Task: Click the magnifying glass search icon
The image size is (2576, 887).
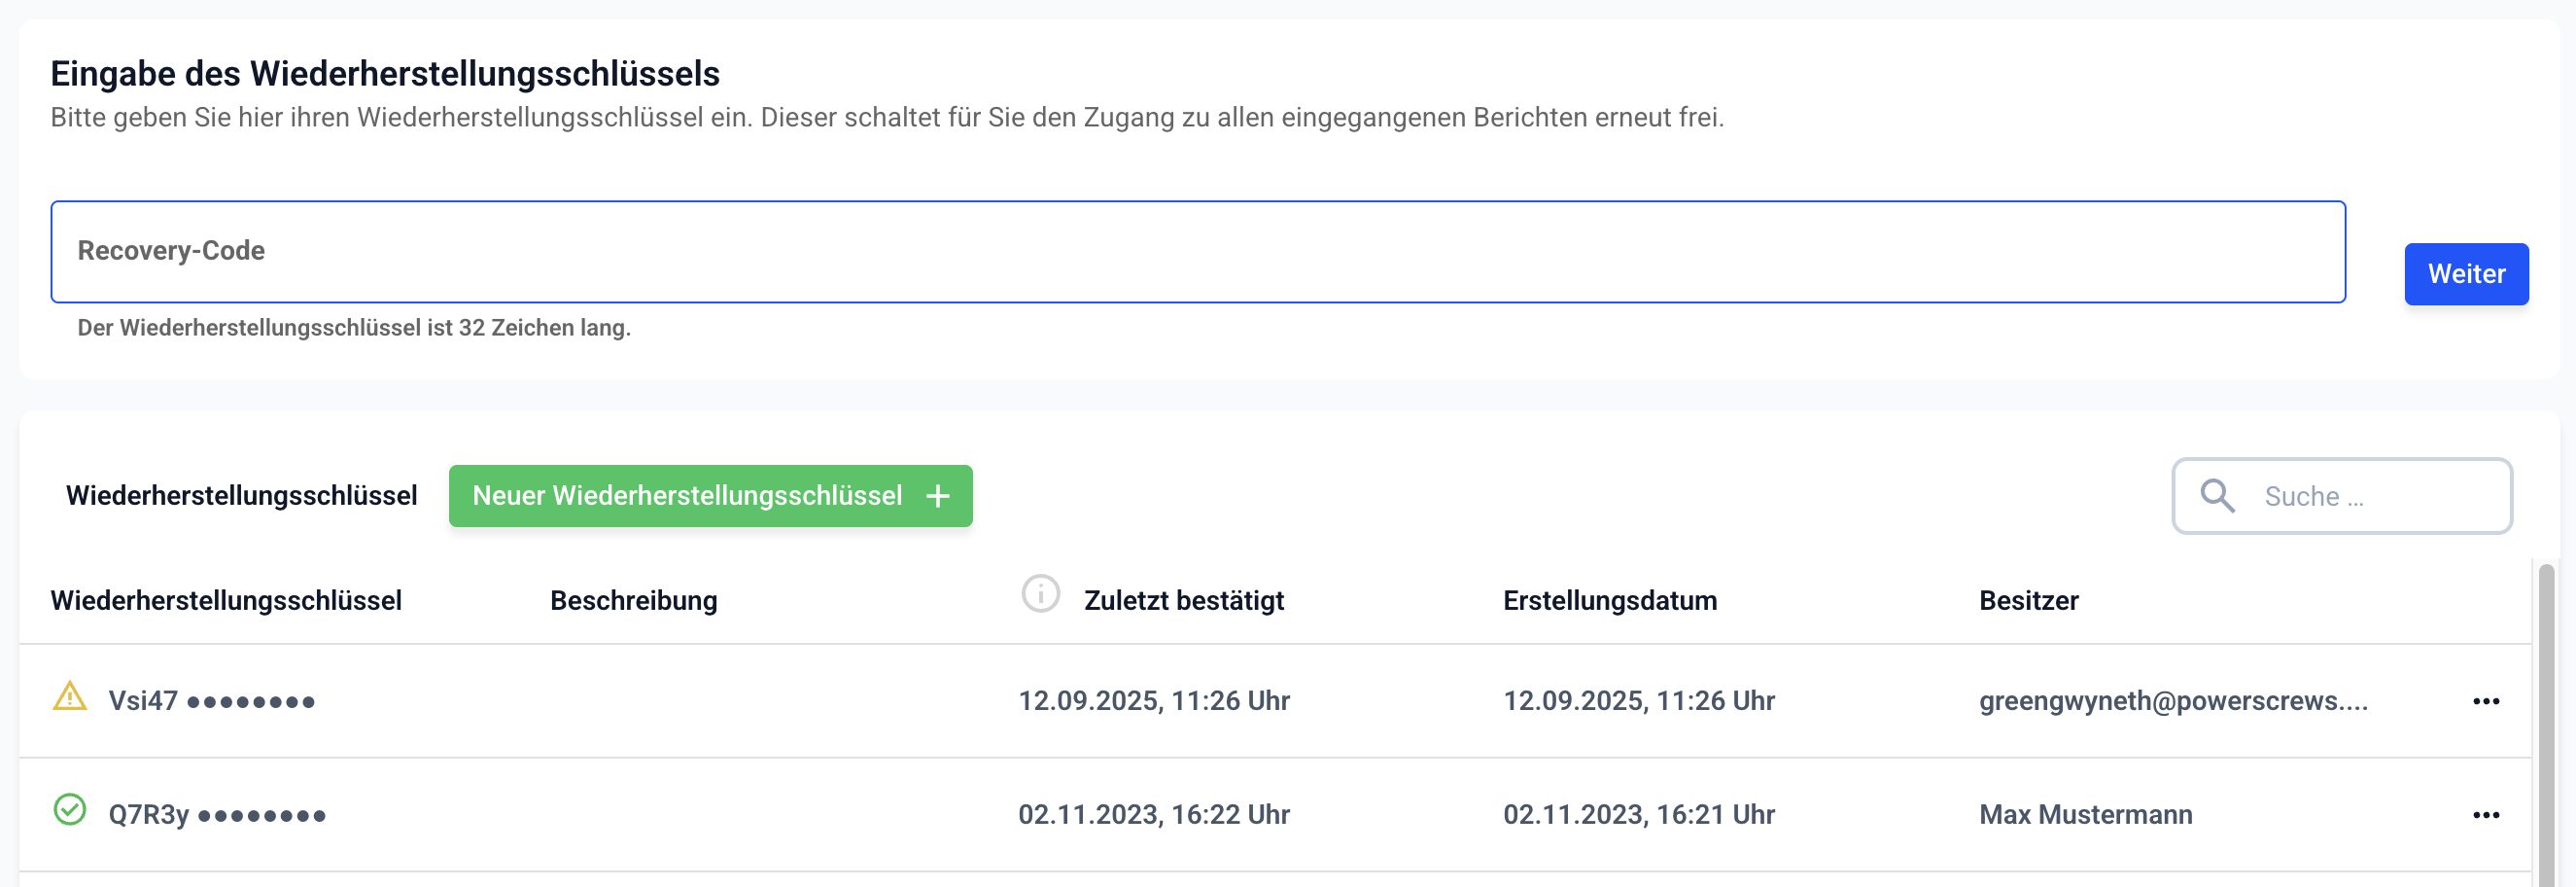Action: (x=2217, y=496)
